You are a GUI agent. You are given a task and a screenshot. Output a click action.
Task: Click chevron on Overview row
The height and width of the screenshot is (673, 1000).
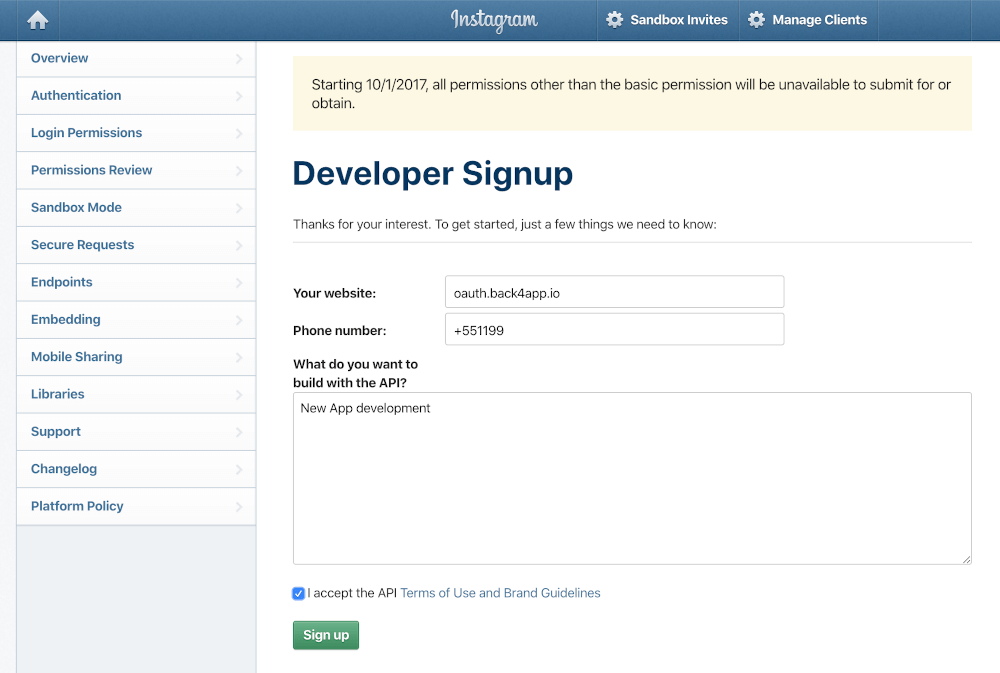point(239,59)
